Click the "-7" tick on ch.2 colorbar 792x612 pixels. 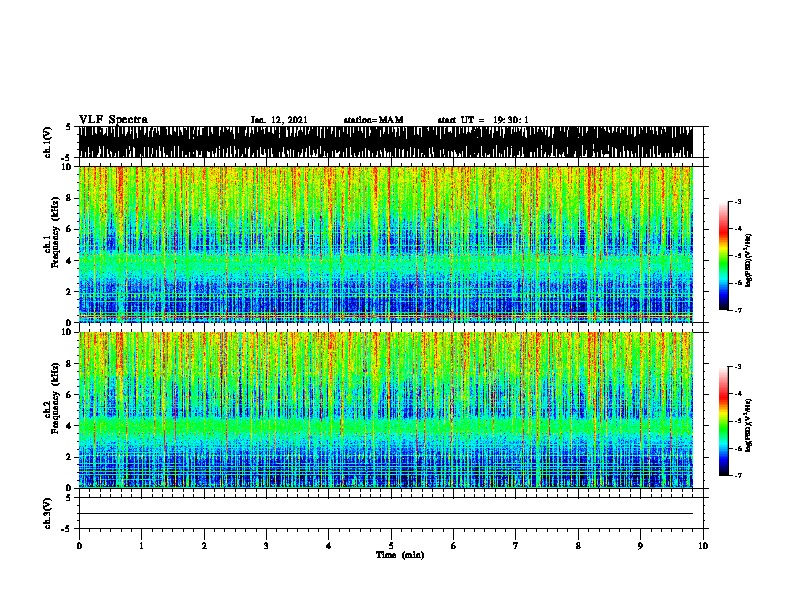click(x=738, y=475)
